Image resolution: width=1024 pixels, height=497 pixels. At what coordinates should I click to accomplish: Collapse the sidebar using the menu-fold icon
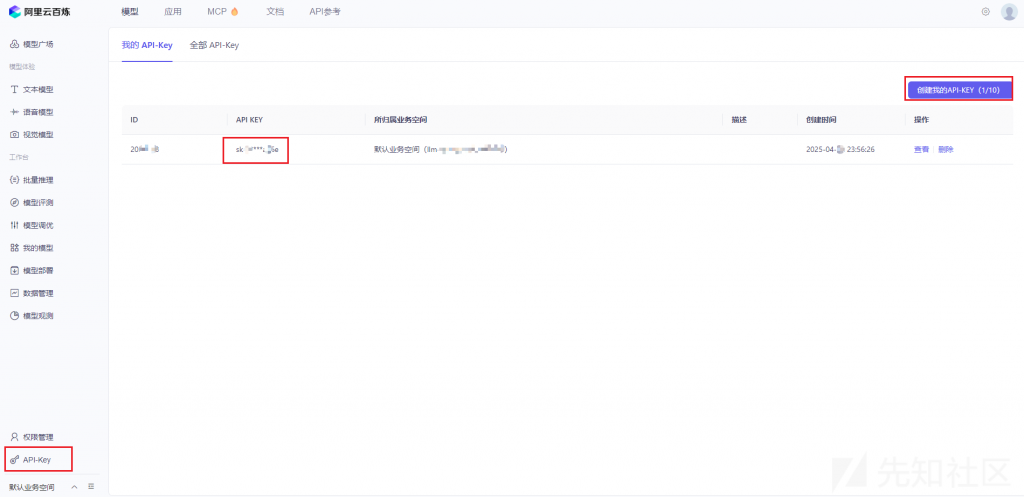point(91,487)
